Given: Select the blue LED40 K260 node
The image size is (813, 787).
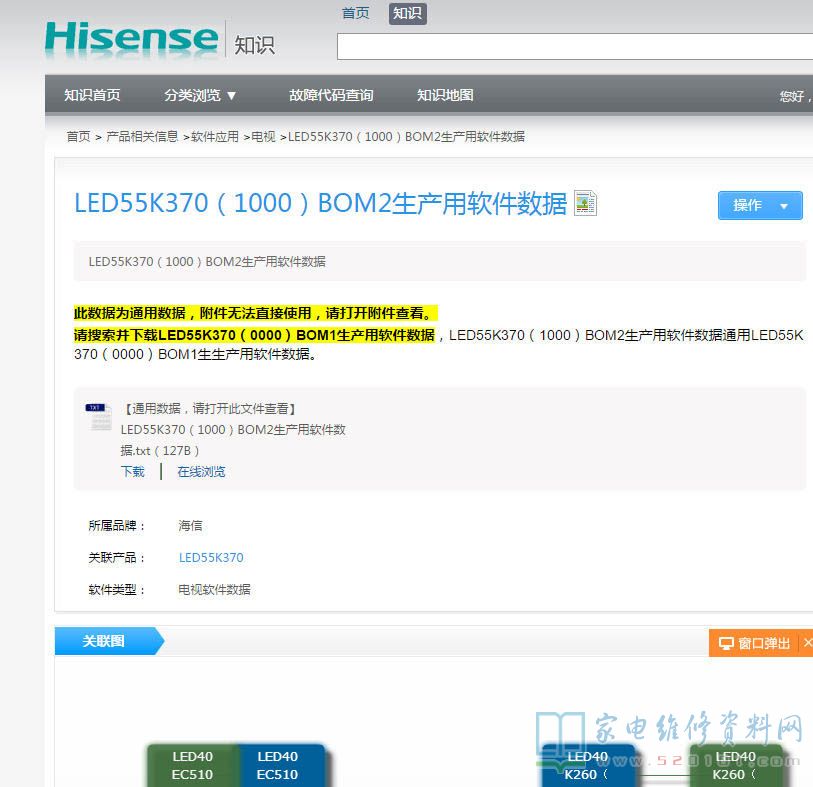Looking at the screenshot, I should 588,765.
